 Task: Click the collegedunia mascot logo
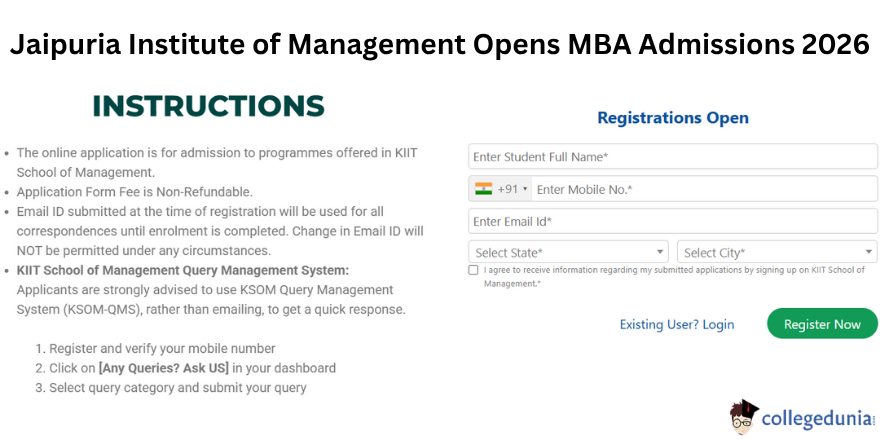pos(744,418)
